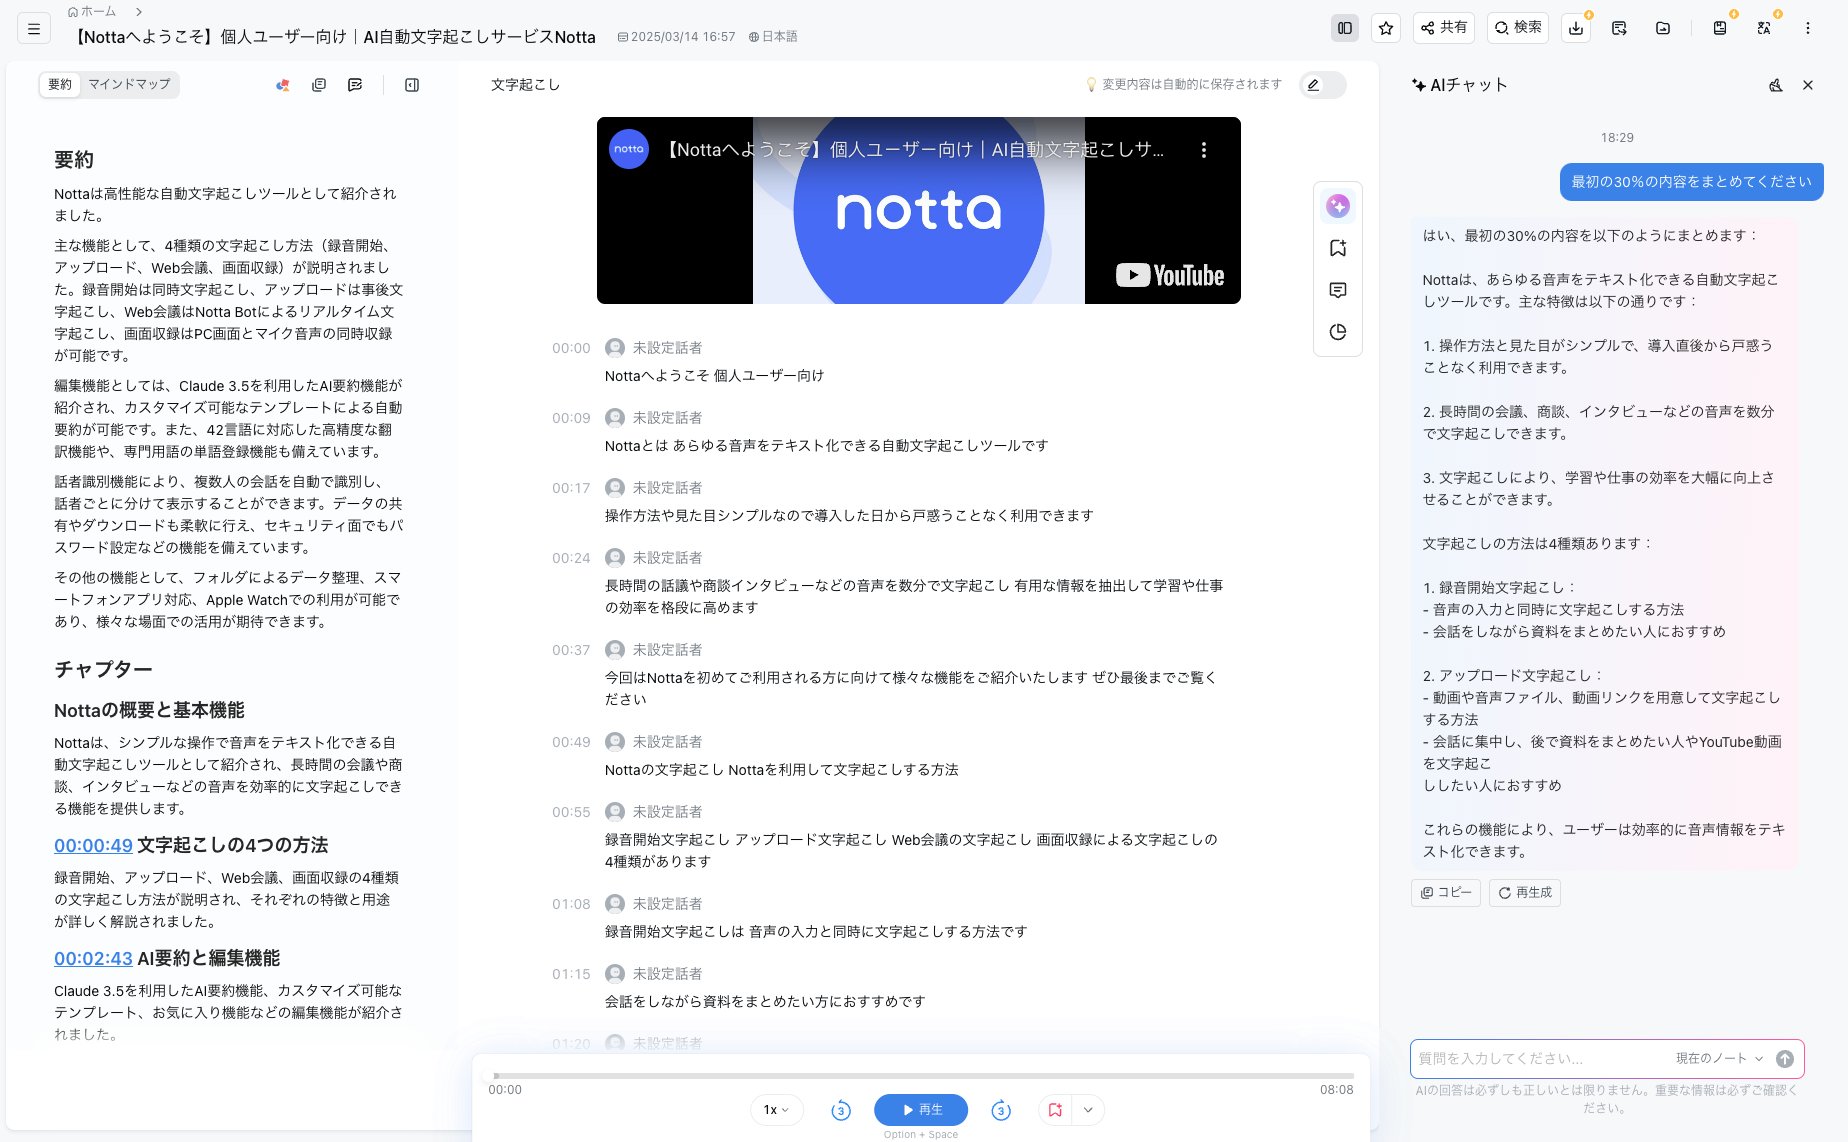Viewport: 1848px width, 1142px height.
Task: Click the 再生成 regenerate button
Action: point(1525,892)
